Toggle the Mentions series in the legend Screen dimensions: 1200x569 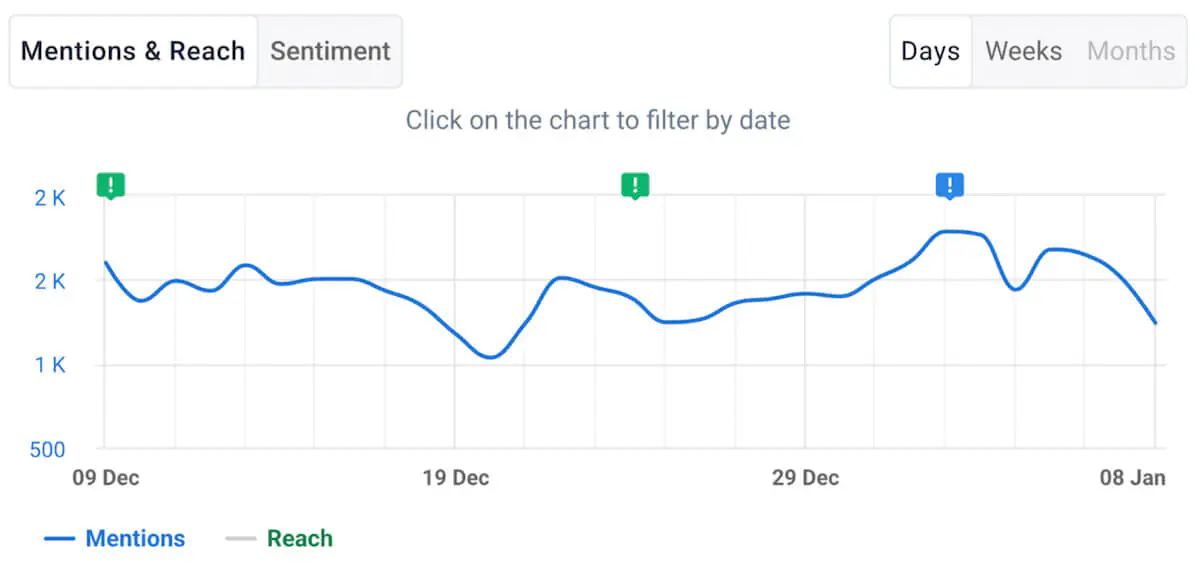coord(135,539)
